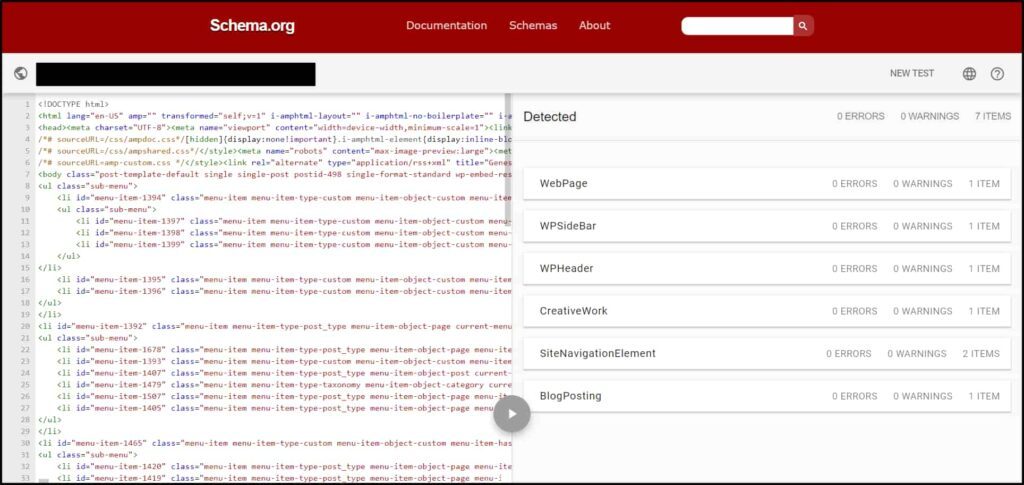
Task: Click code line with menu-item-1392
Action: [x=274, y=326]
